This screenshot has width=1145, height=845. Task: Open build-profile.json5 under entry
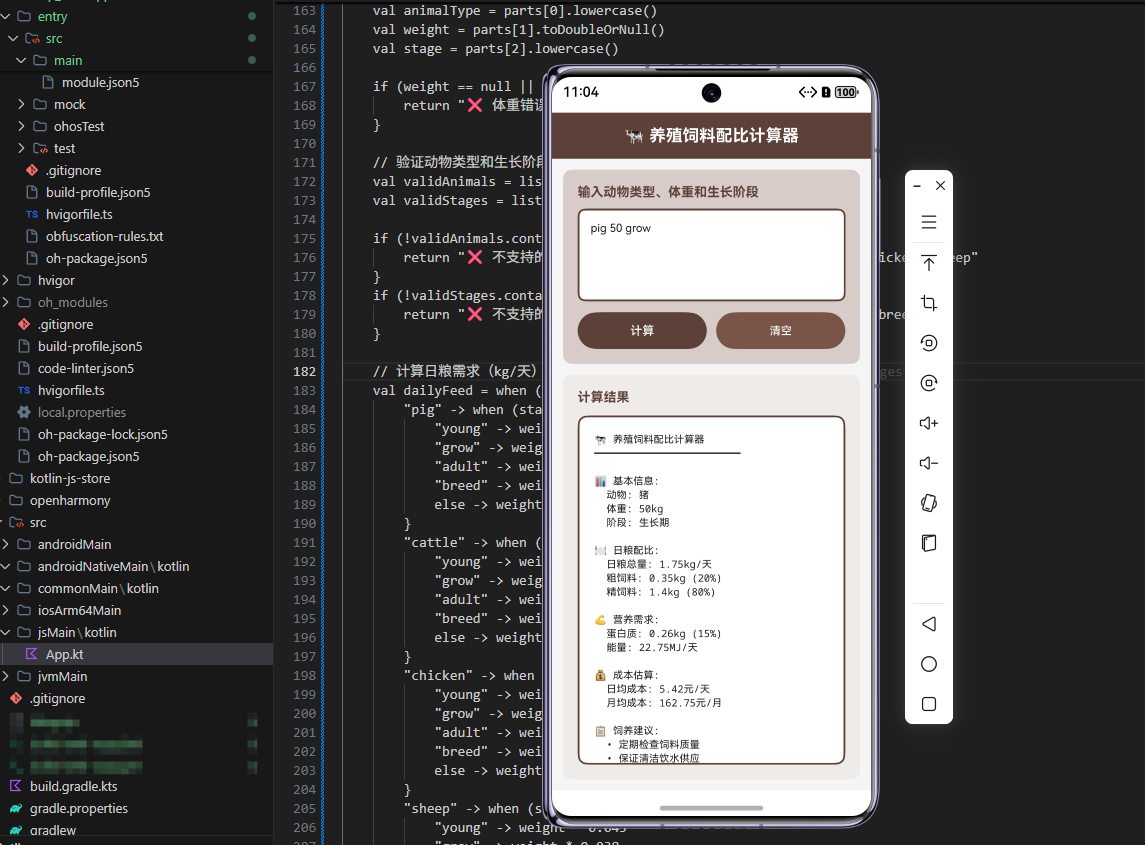pyautogui.click(x=98, y=192)
